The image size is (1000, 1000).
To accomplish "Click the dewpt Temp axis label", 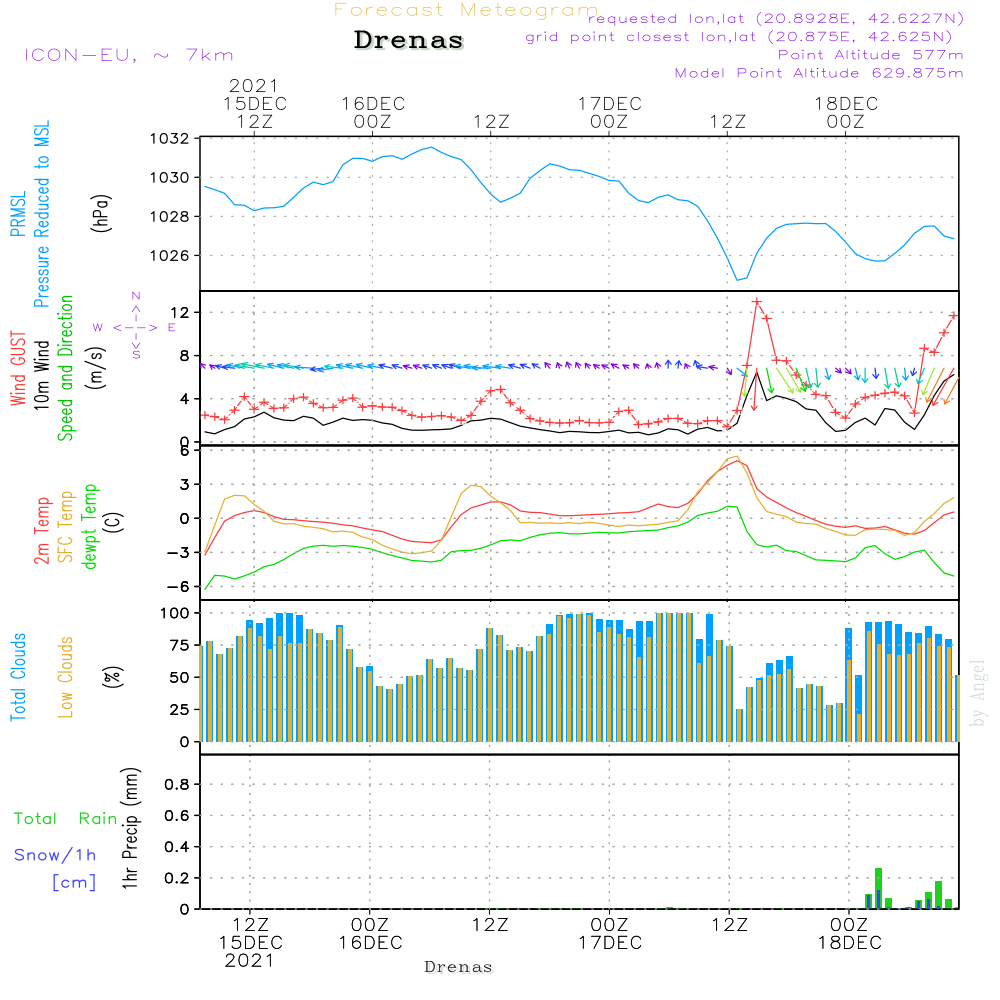I will (89, 526).
